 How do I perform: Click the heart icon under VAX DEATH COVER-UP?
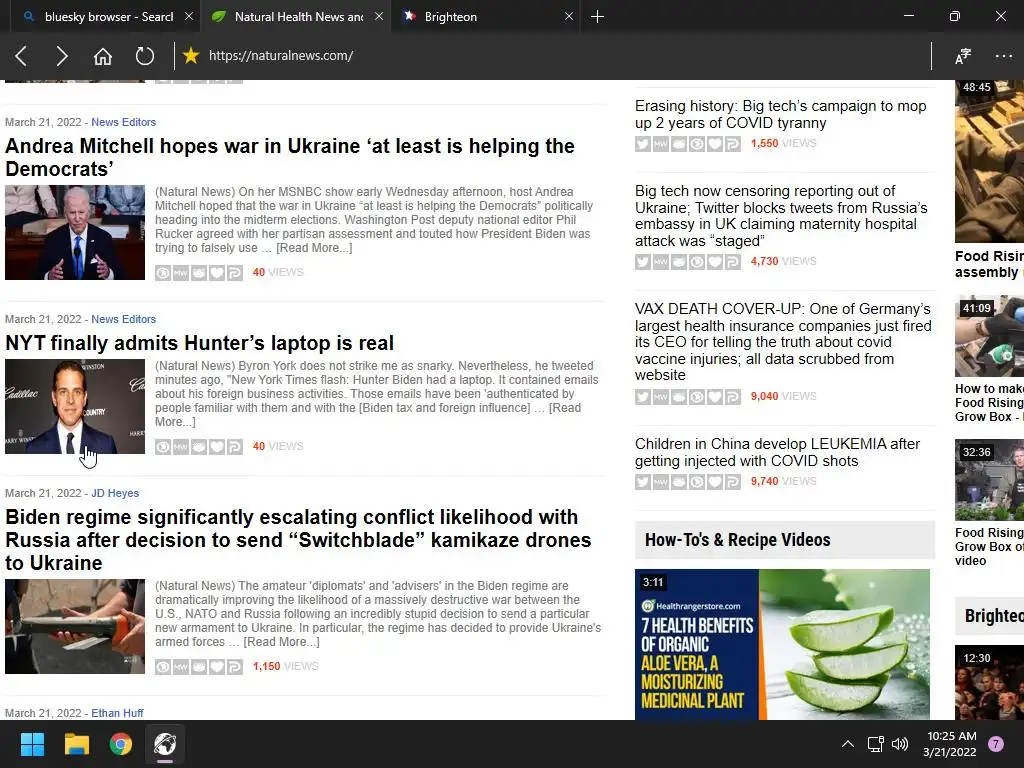point(715,396)
